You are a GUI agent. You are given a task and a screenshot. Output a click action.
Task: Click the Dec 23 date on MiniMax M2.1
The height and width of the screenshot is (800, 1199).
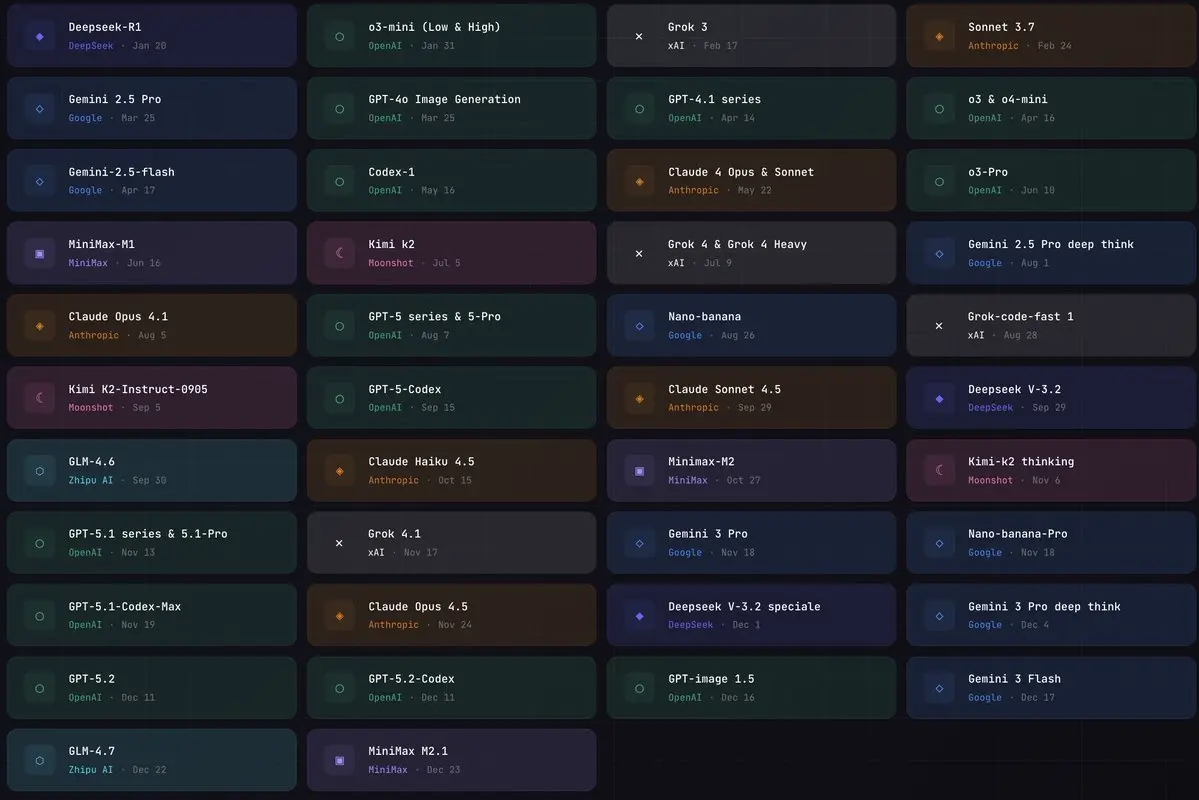point(443,770)
